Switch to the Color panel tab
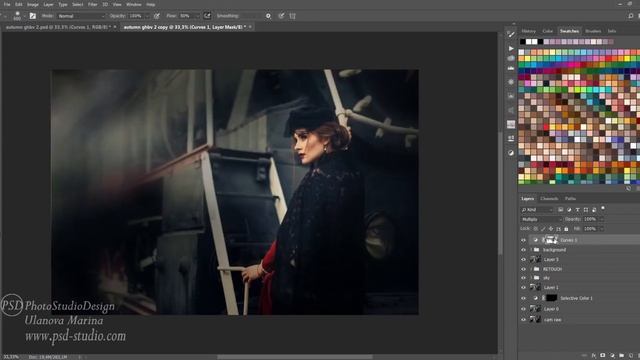 [547, 31]
